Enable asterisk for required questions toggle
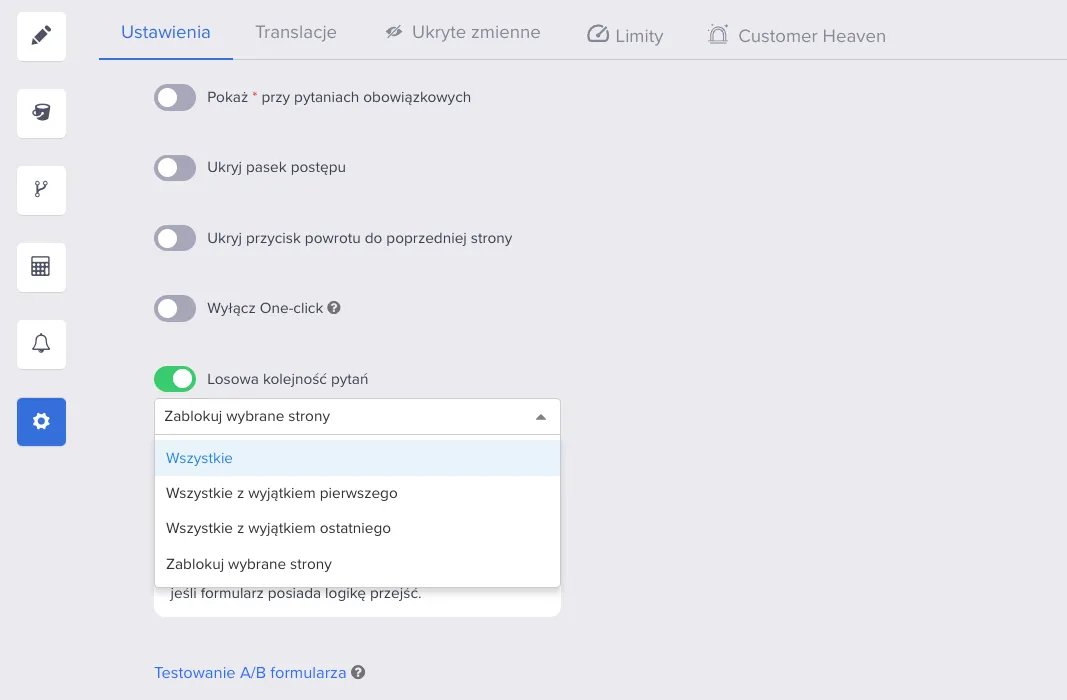The width and height of the screenshot is (1067, 700). (x=175, y=97)
